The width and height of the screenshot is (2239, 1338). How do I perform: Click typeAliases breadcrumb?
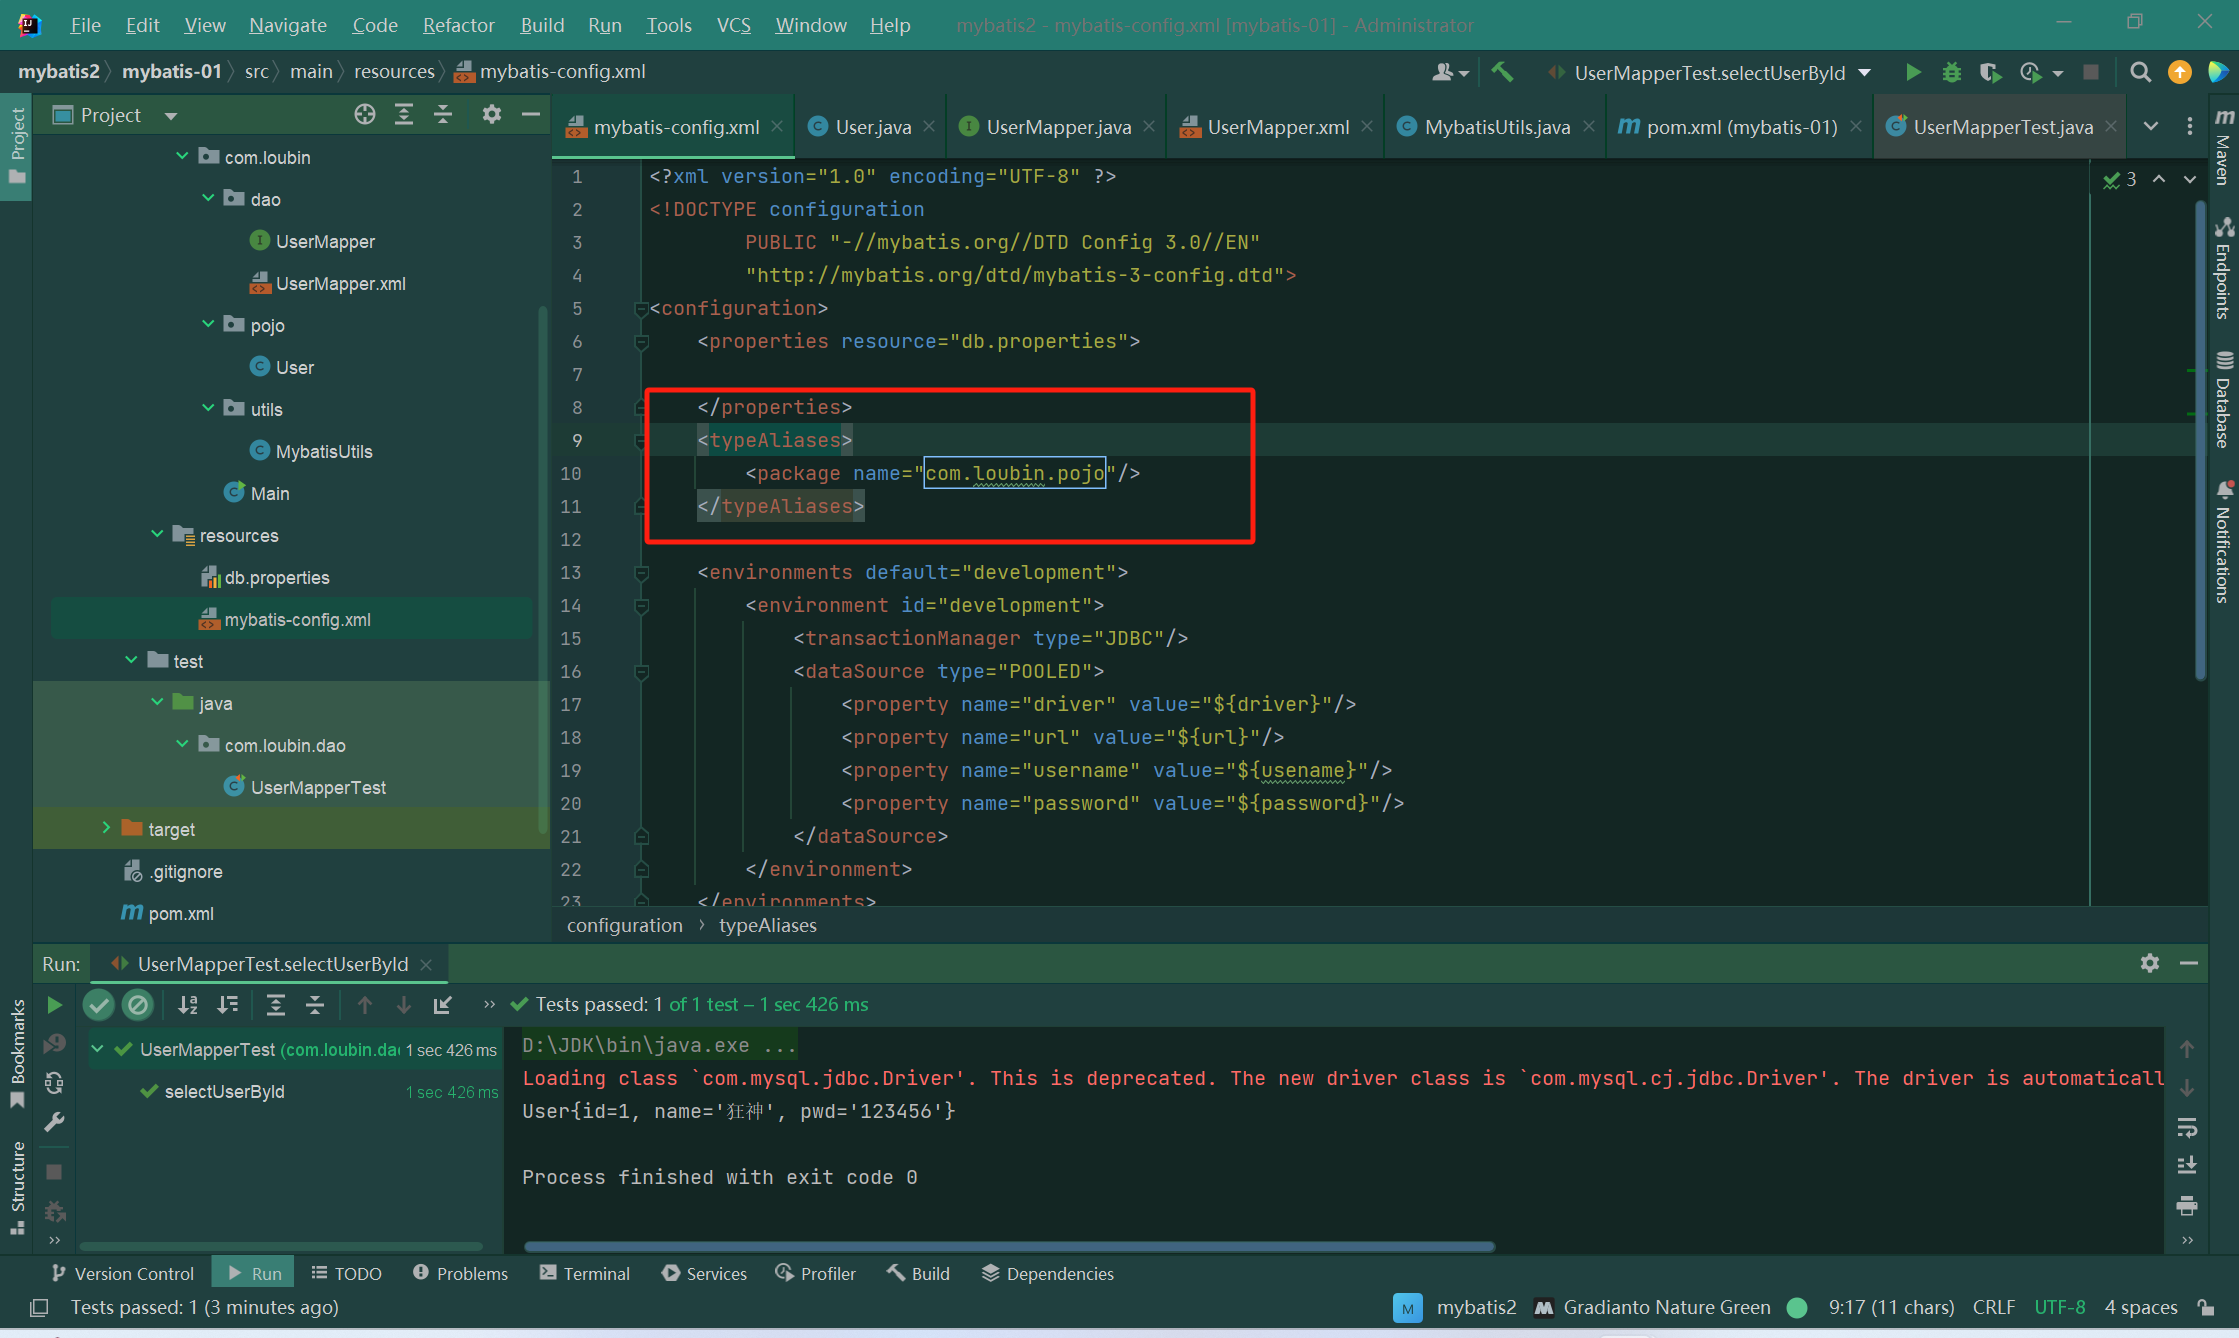tap(767, 925)
